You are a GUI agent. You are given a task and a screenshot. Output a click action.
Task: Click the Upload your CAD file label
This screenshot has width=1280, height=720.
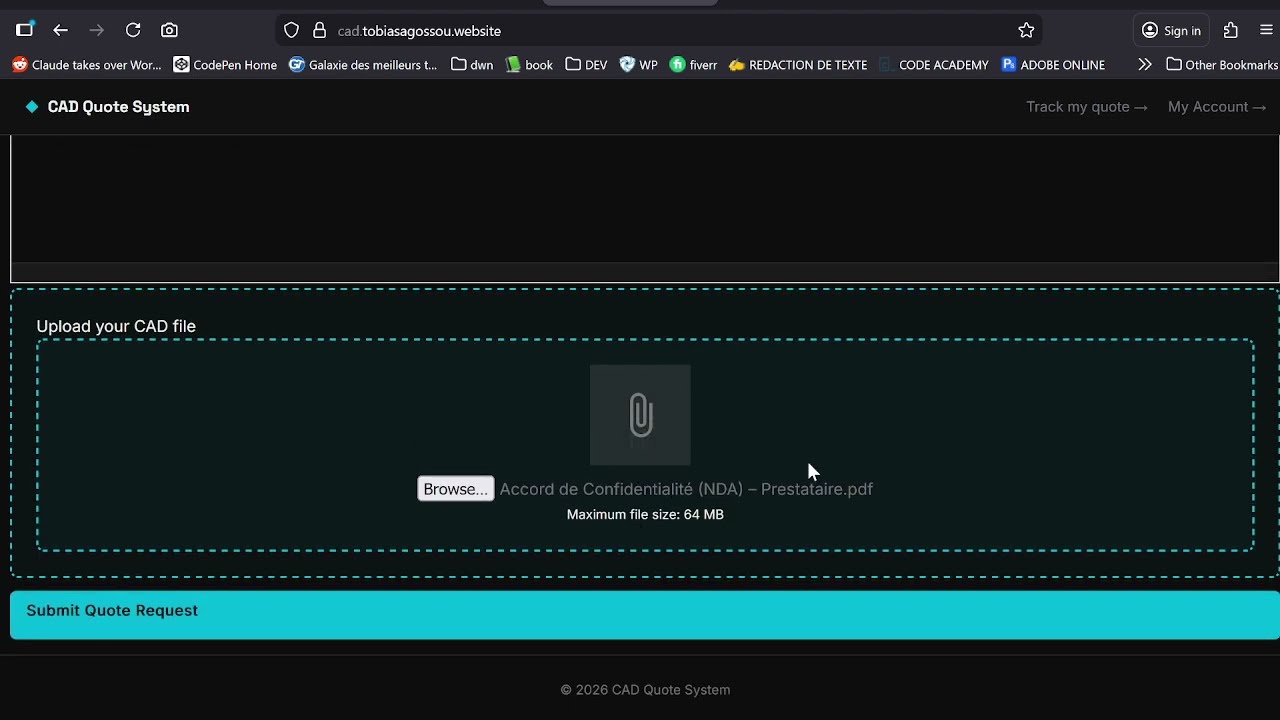pyautogui.click(x=116, y=326)
